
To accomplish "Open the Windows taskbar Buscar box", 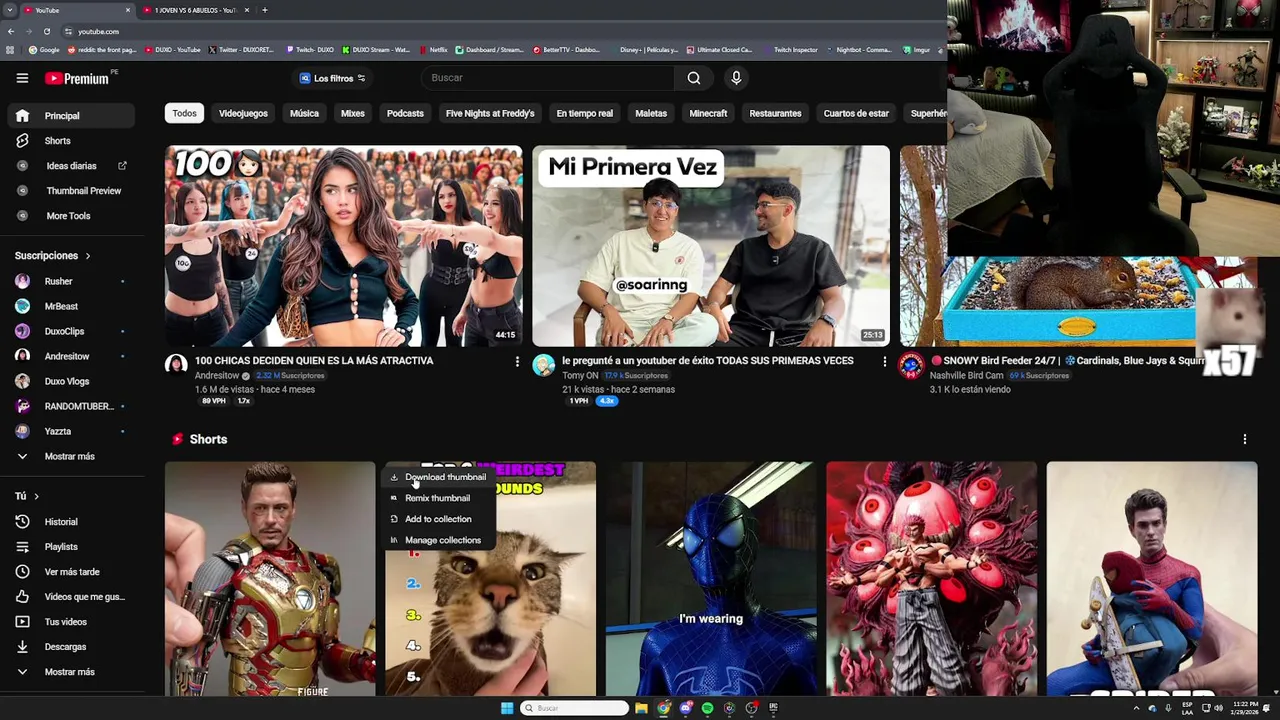I will 574,708.
